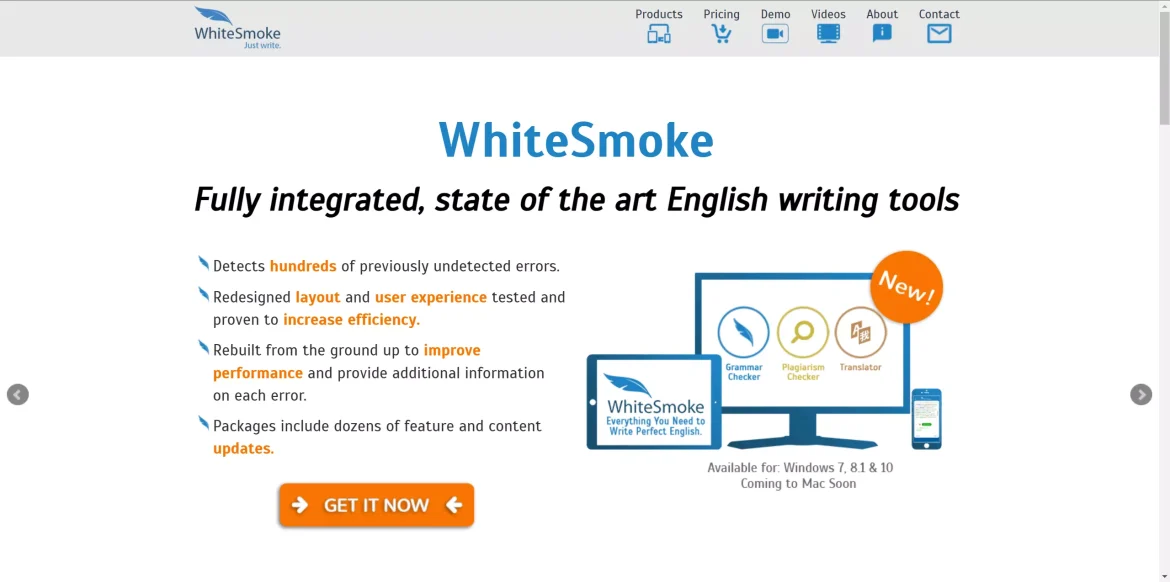The height and width of the screenshot is (582, 1170).
Task: Click 'Available for: Windows 7, 8.1 & 10' text
Action: click(x=800, y=468)
